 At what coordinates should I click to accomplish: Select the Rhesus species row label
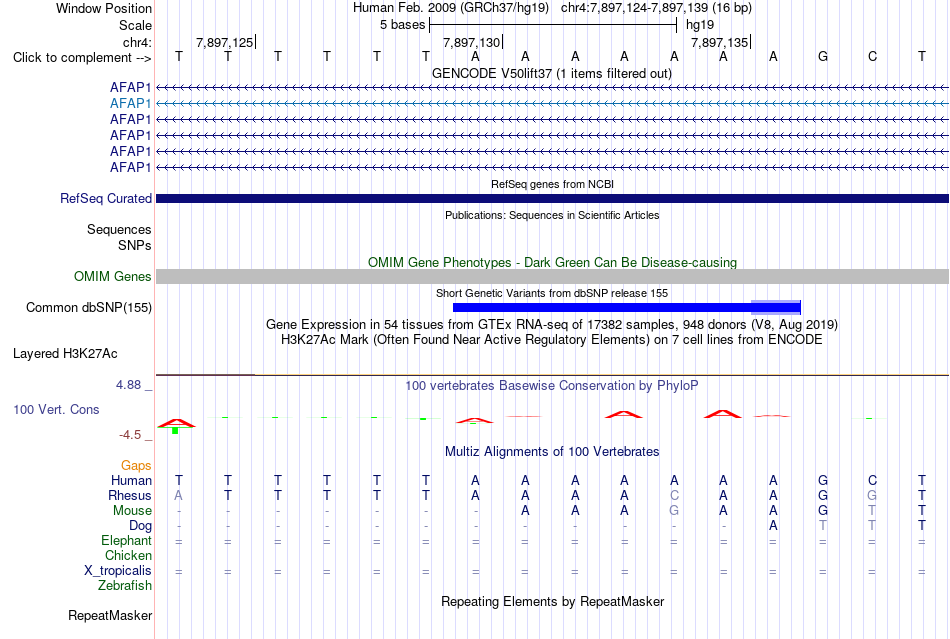[130, 496]
